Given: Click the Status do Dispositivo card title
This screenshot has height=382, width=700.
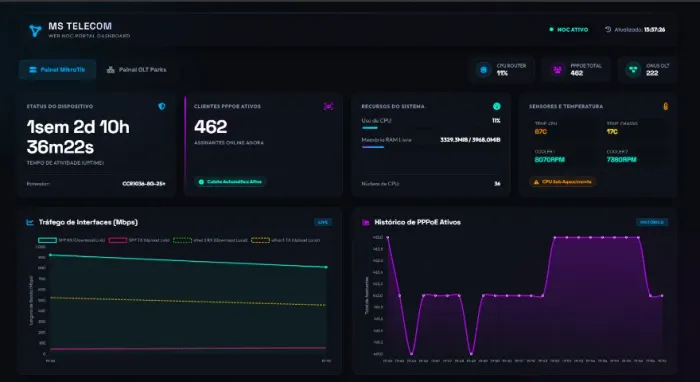Looking at the screenshot, I should point(60,106).
